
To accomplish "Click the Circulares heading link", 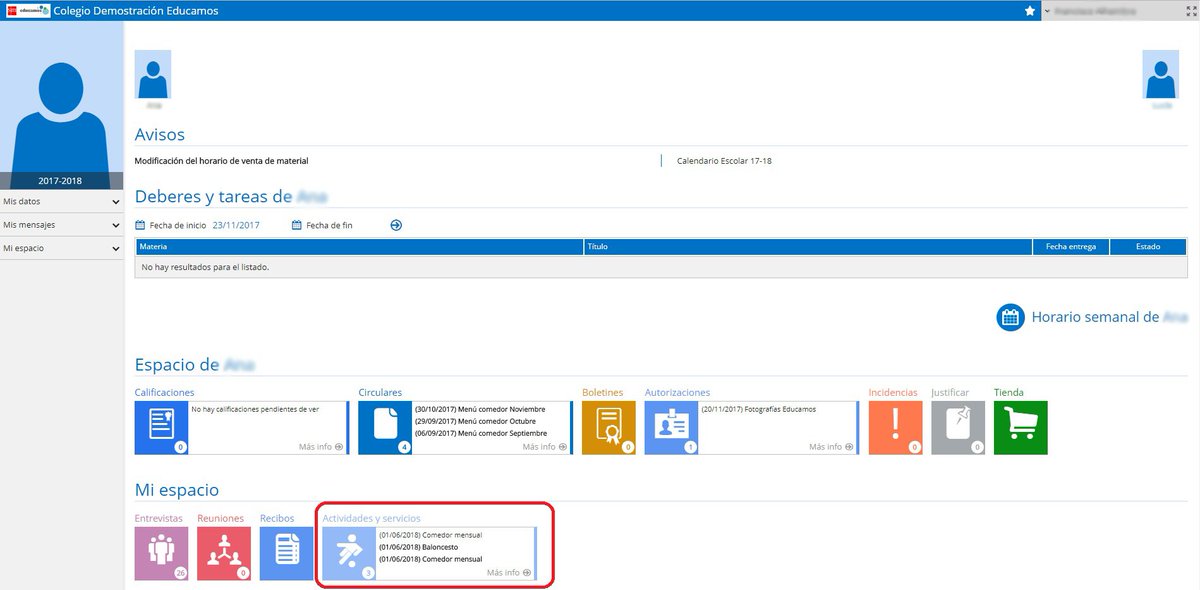I will [380, 393].
